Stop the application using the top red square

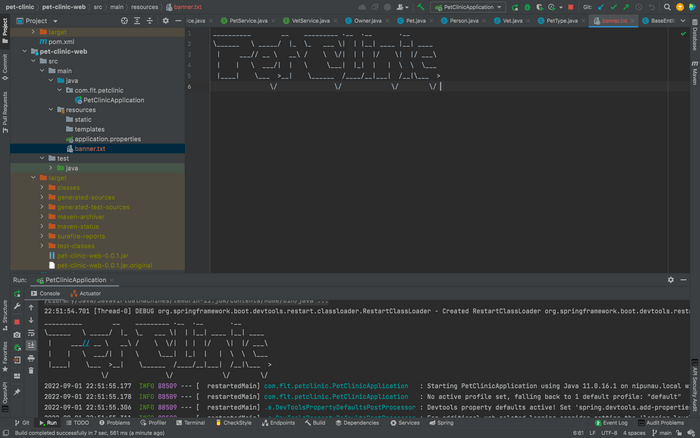[x=571, y=7]
